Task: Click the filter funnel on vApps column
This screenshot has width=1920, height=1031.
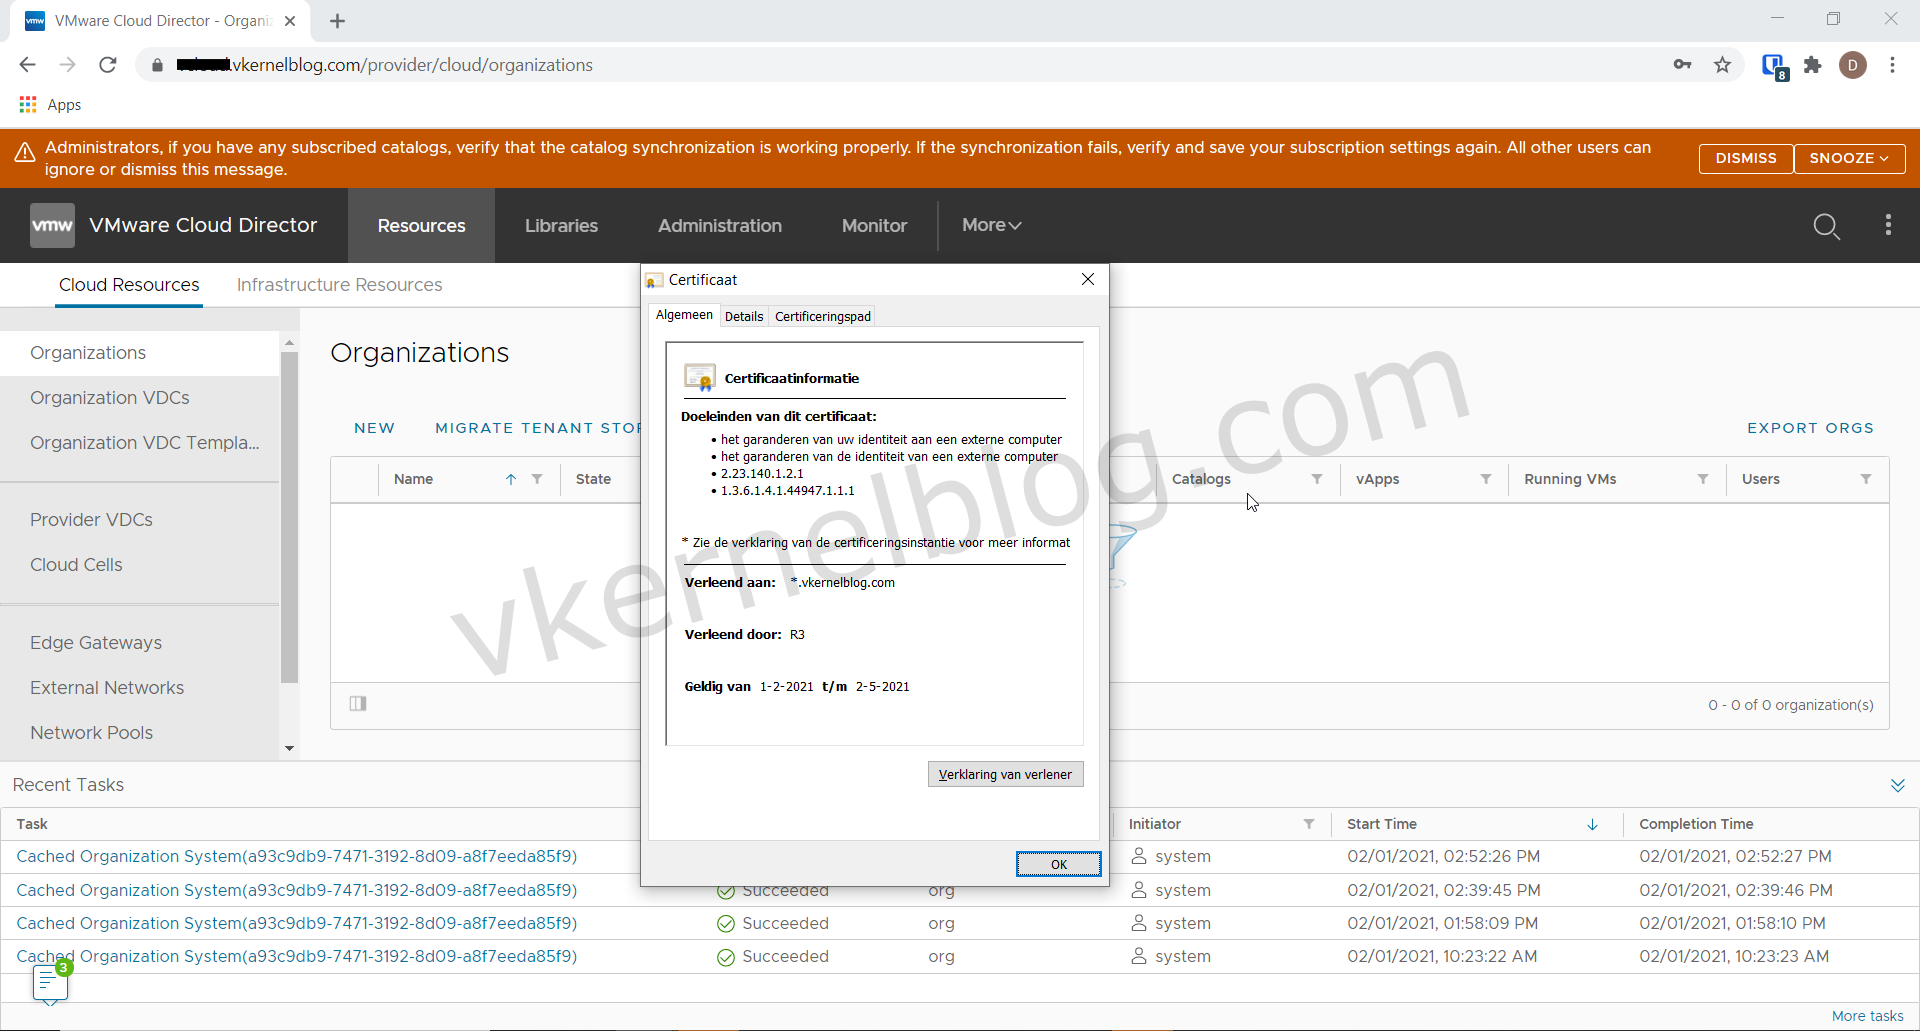Action: tap(1486, 479)
